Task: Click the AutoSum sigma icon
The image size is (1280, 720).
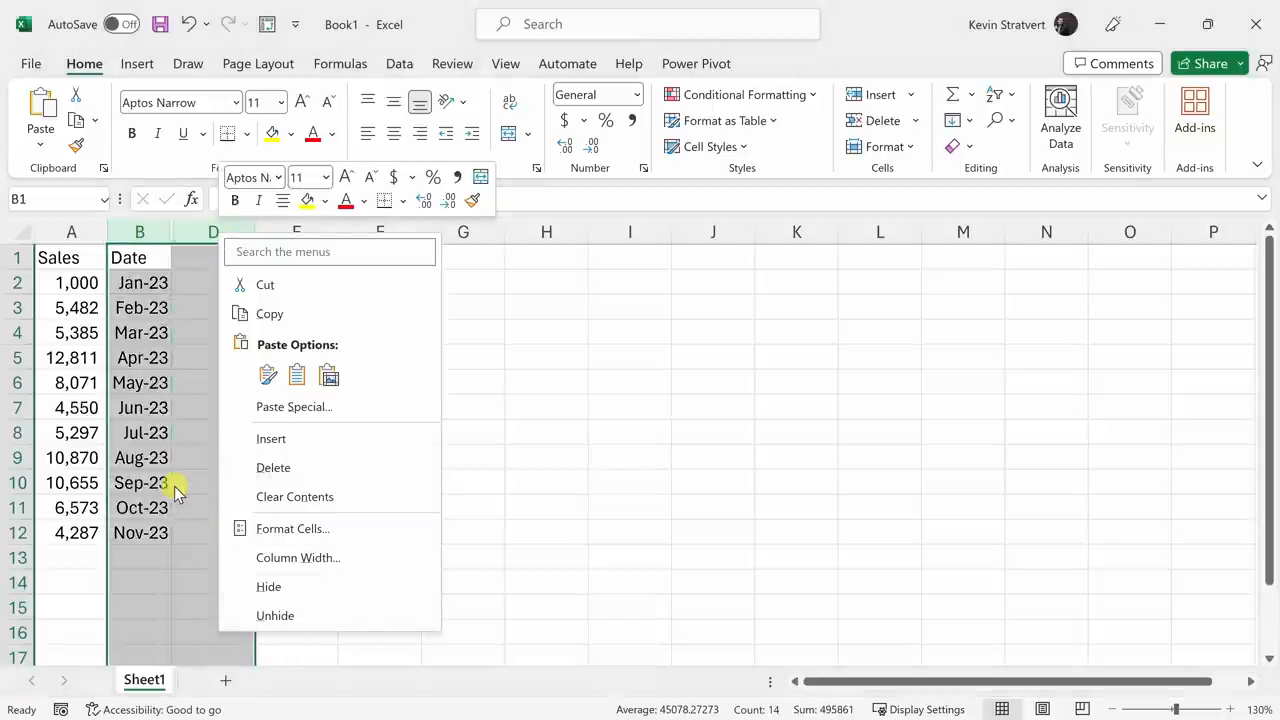Action: (952, 94)
